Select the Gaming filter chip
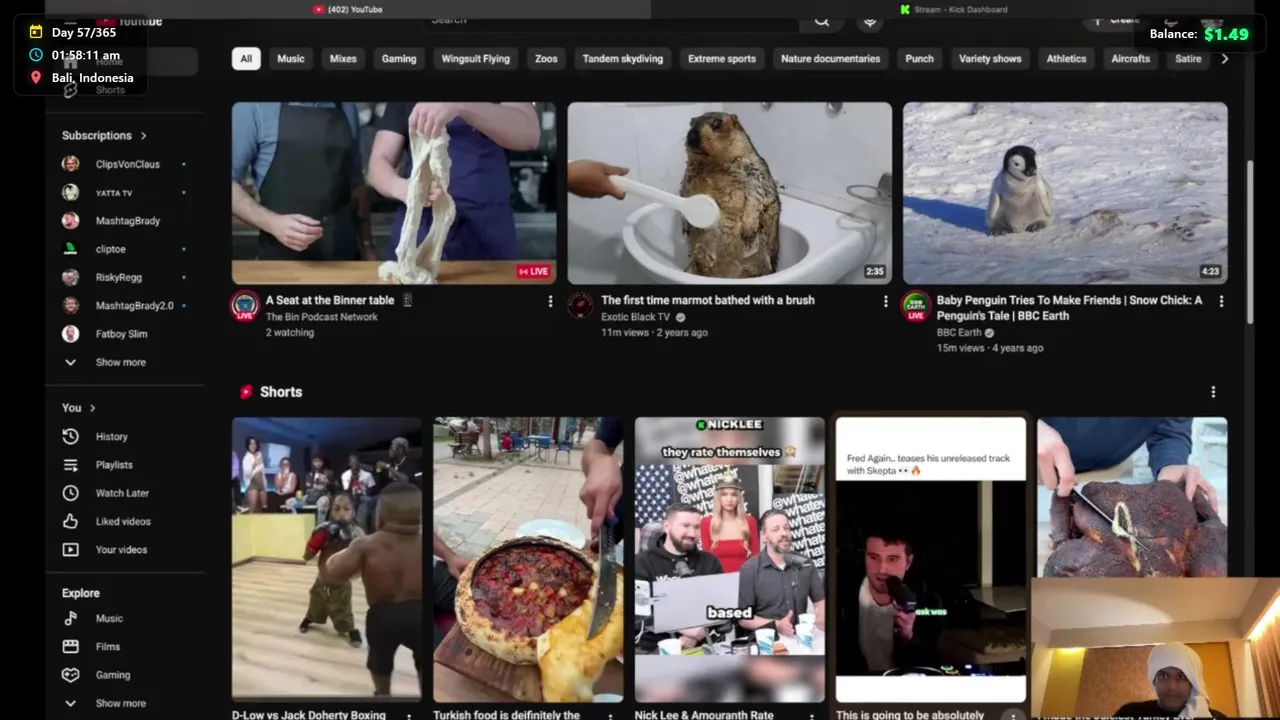 click(x=399, y=59)
